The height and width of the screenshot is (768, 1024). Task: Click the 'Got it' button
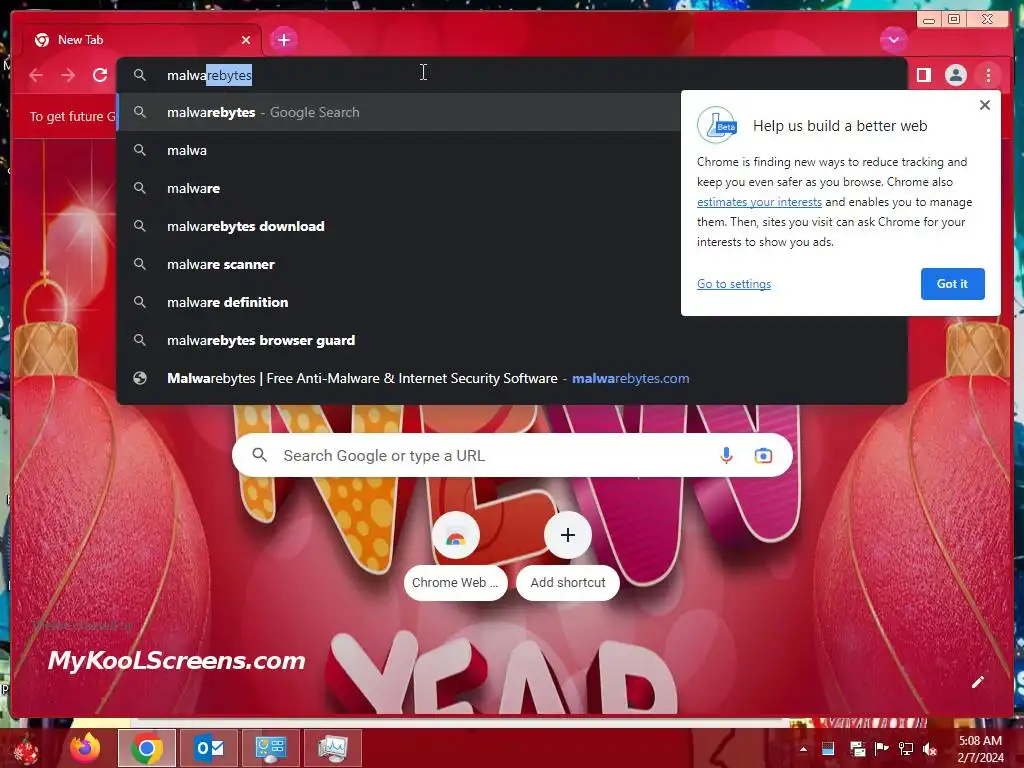(952, 284)
